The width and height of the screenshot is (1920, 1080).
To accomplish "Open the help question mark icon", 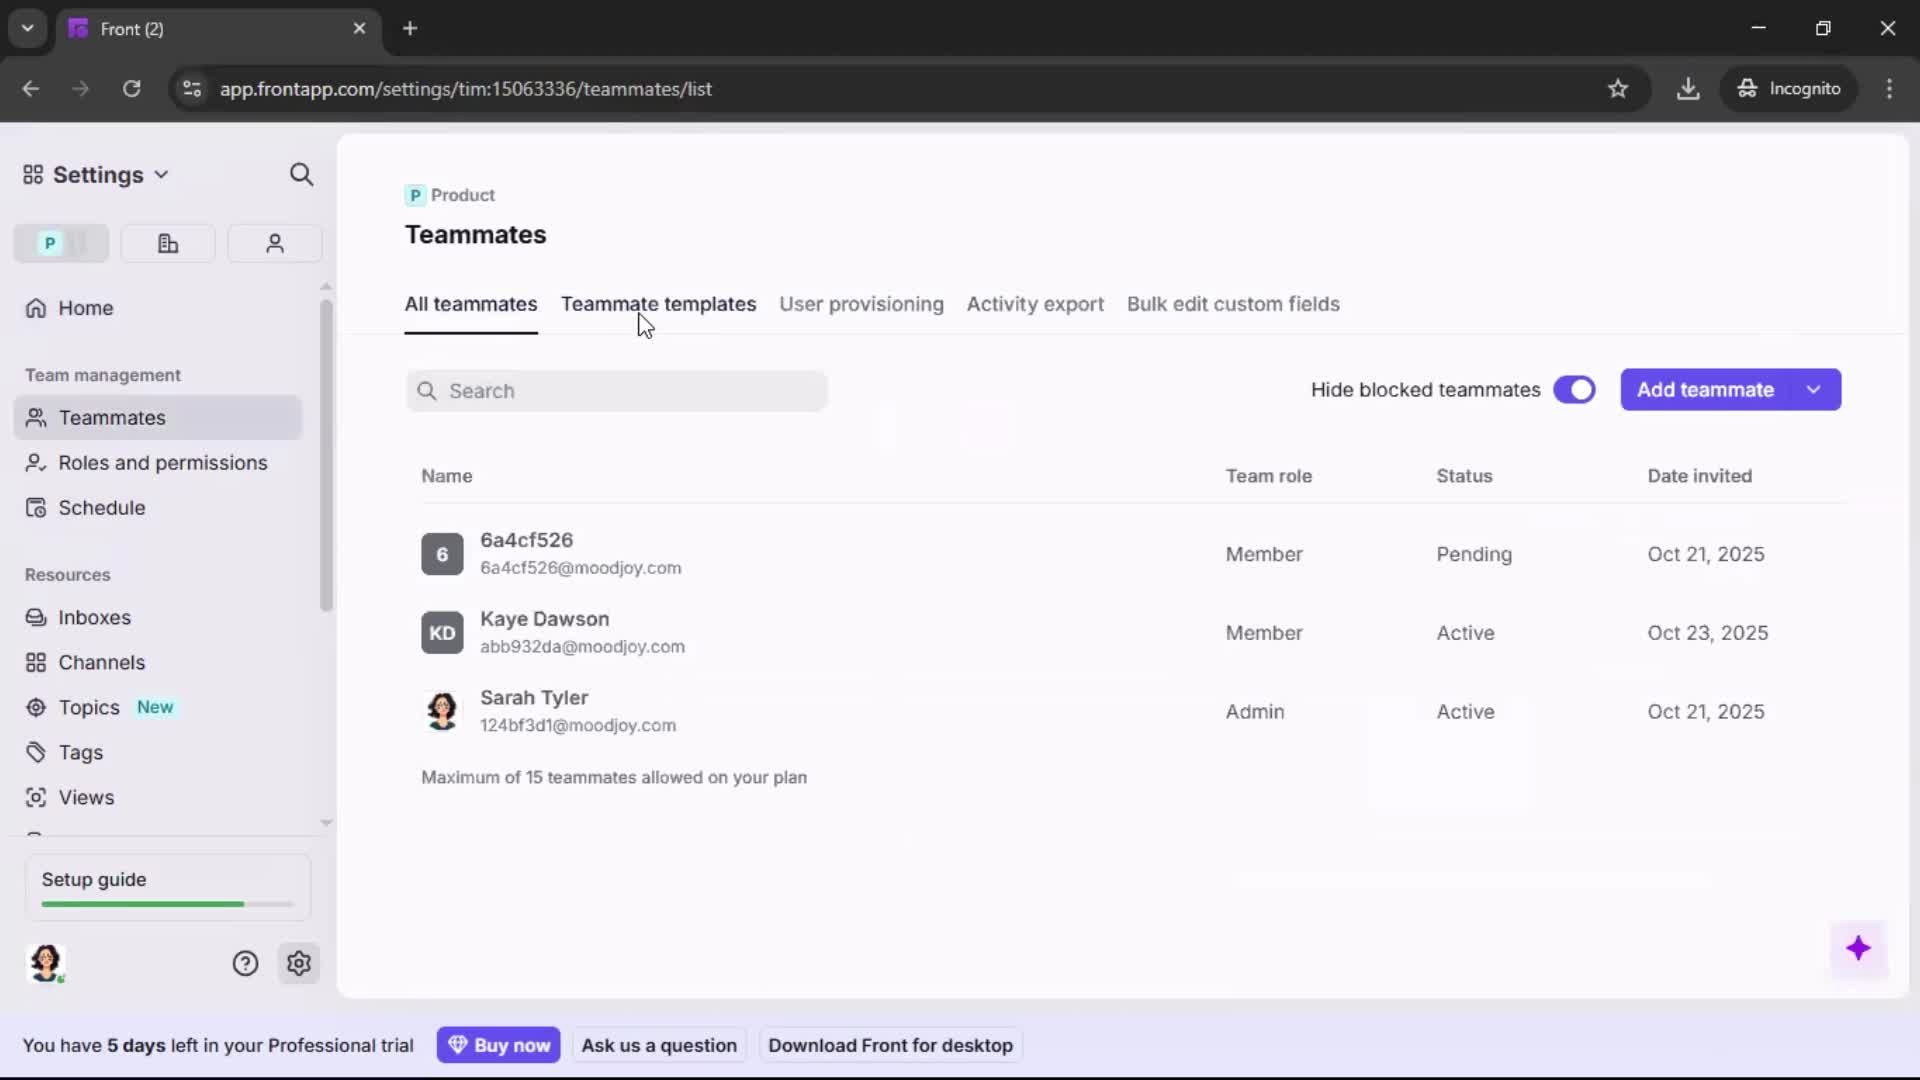I will 246,963.
